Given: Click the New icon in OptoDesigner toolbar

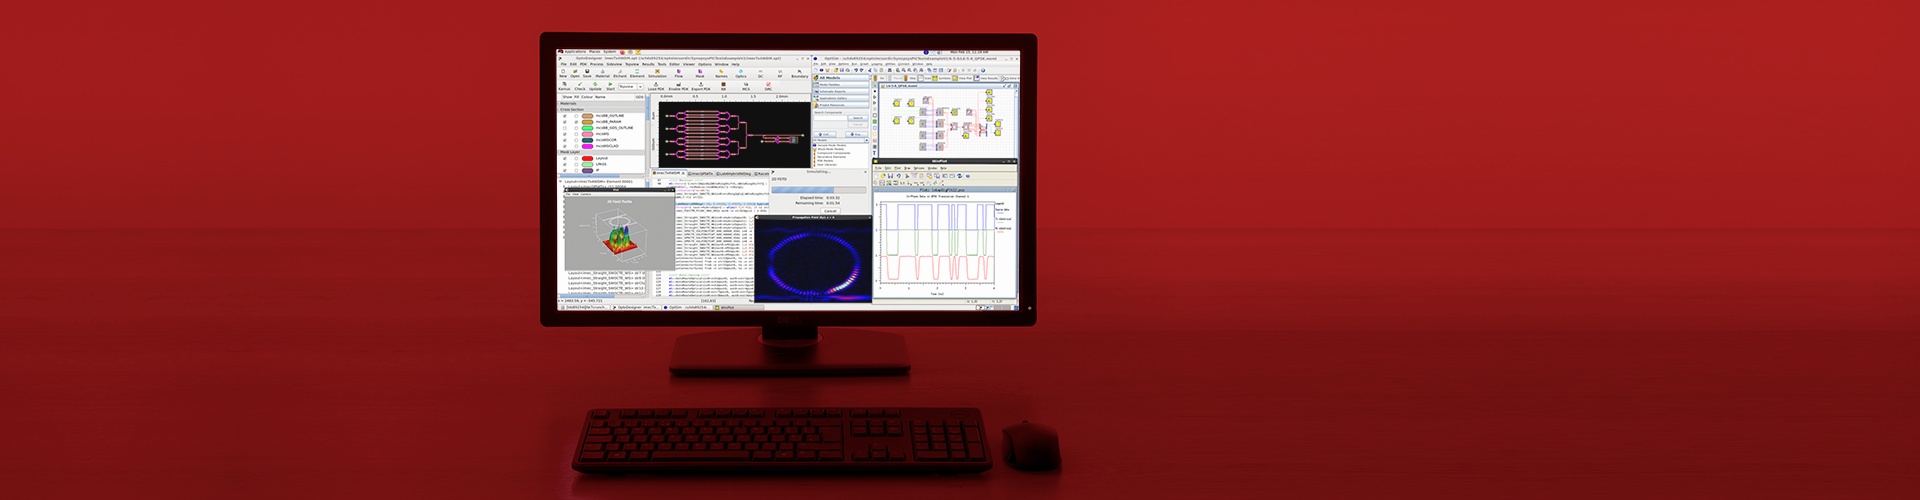Looking at the screenshot, I should [x=563, y=73].
